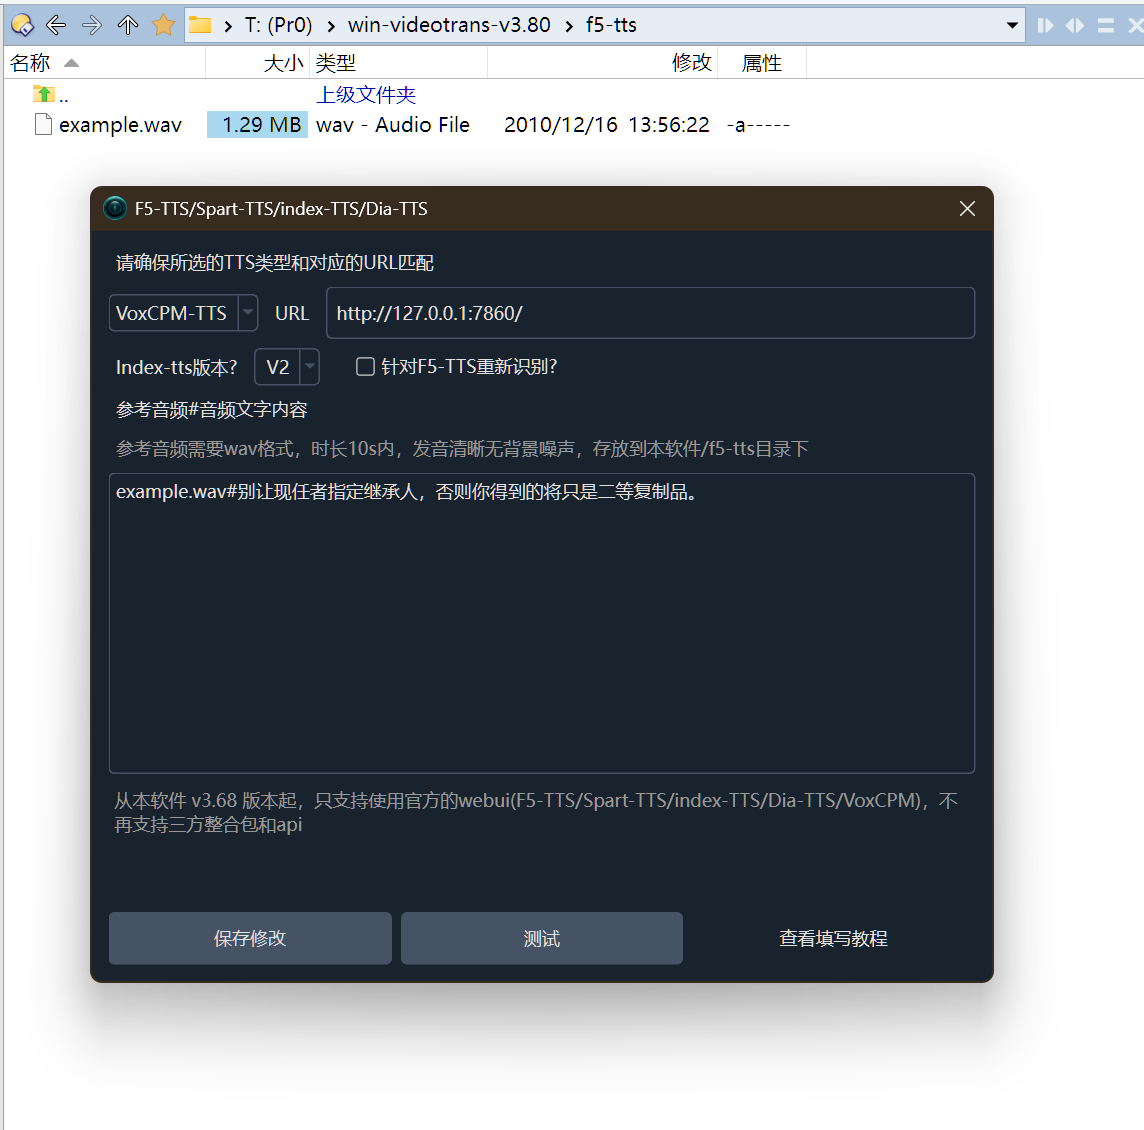Viewport: 1144px width, 1130px height.
Task: Click inside the URL input field
Action: pos(650,312)
